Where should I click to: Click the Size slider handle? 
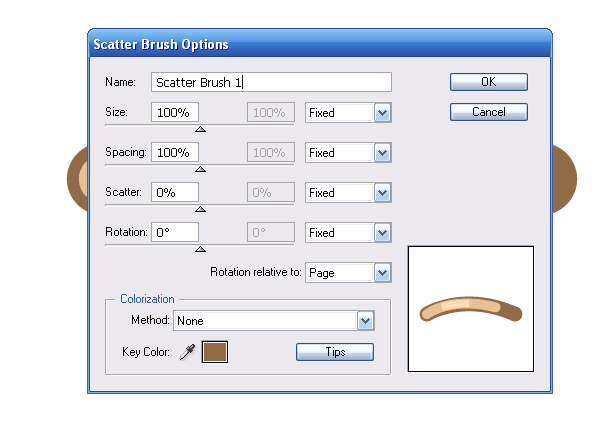click(200, 129)
